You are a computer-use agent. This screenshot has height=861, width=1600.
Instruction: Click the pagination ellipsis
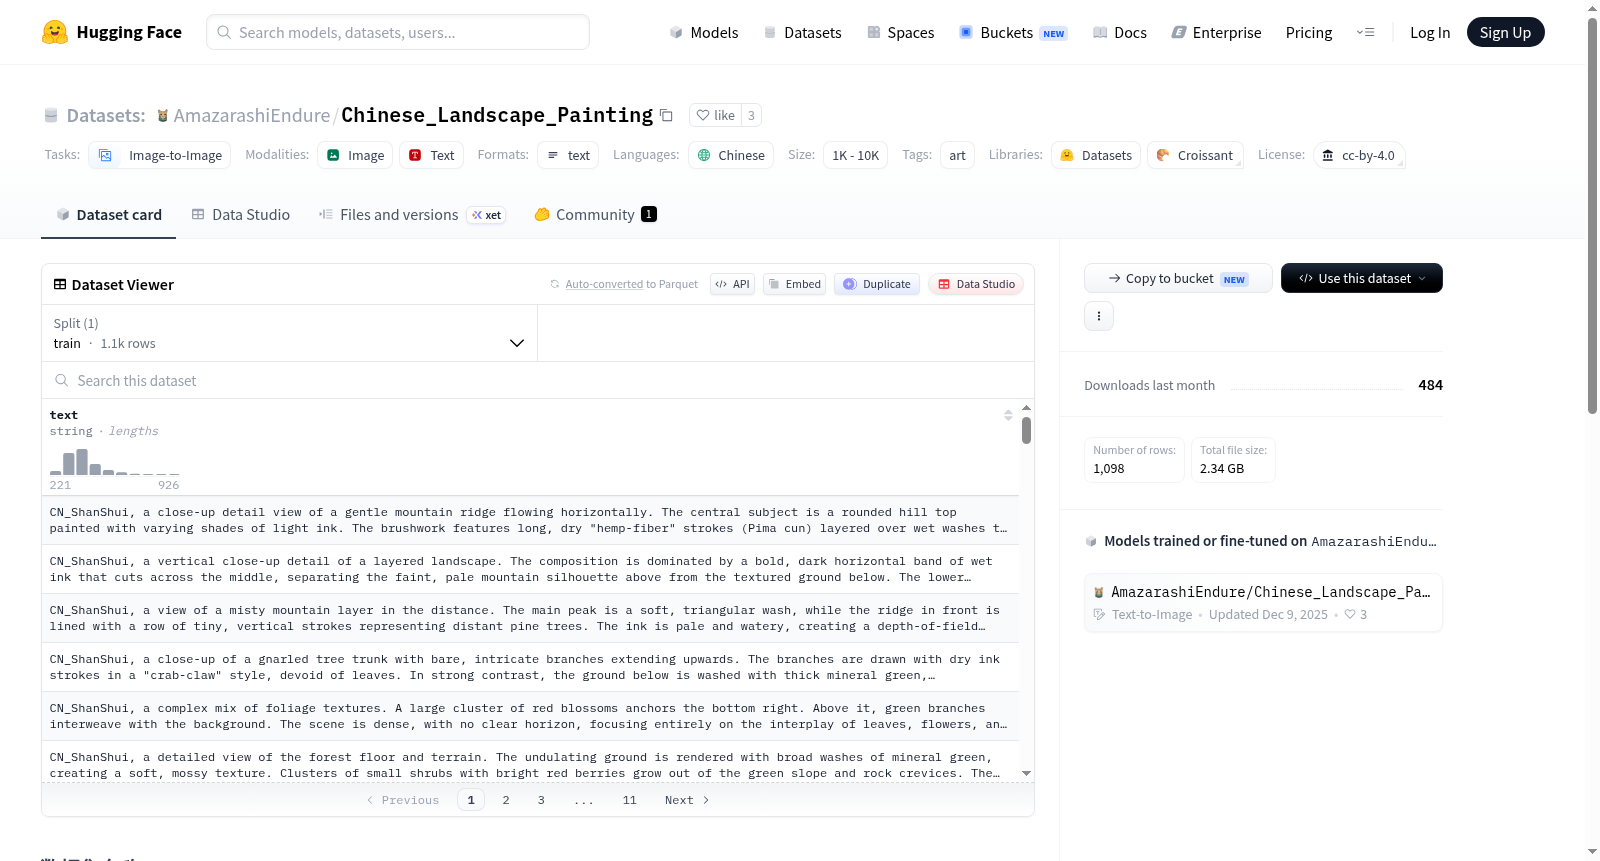coord(584,800)
